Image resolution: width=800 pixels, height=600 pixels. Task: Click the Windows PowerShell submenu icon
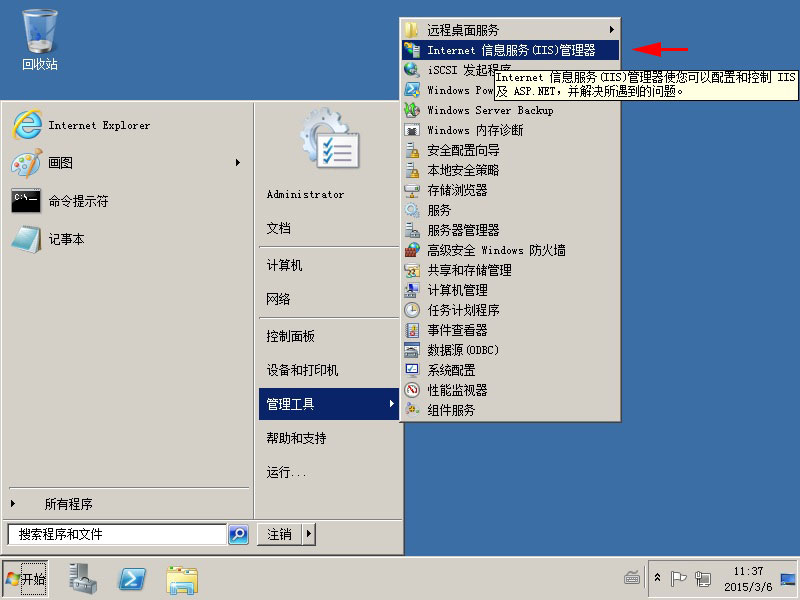click(x=412, y=90)
